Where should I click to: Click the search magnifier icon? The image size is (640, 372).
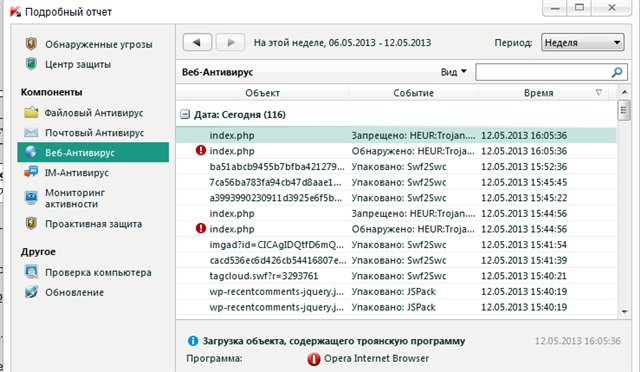pos(617,72)
